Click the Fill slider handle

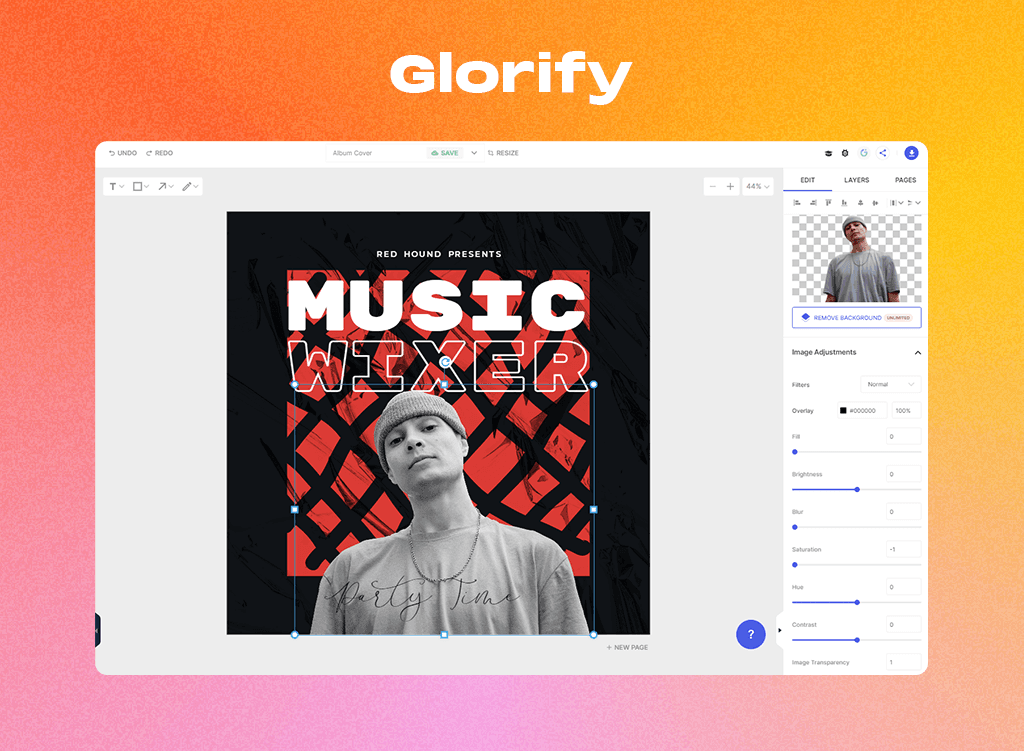click(x=795, y=452)
